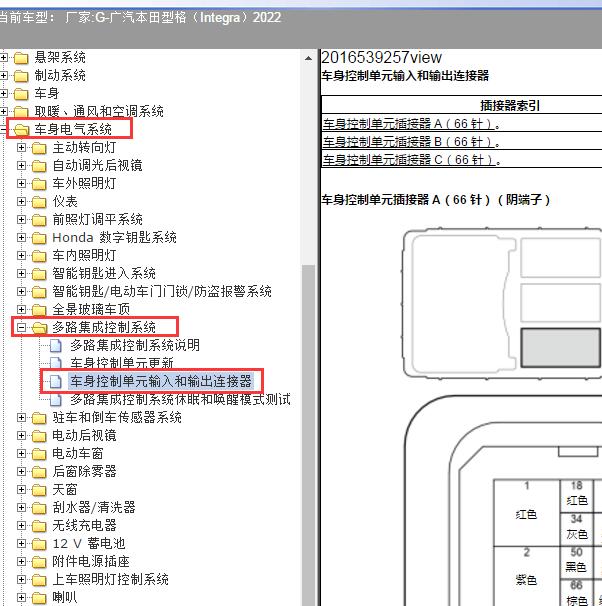Screen dimensions: 602x606
Task: Click the 前照灯调平系统 folder icon
Action: point(39,220)
